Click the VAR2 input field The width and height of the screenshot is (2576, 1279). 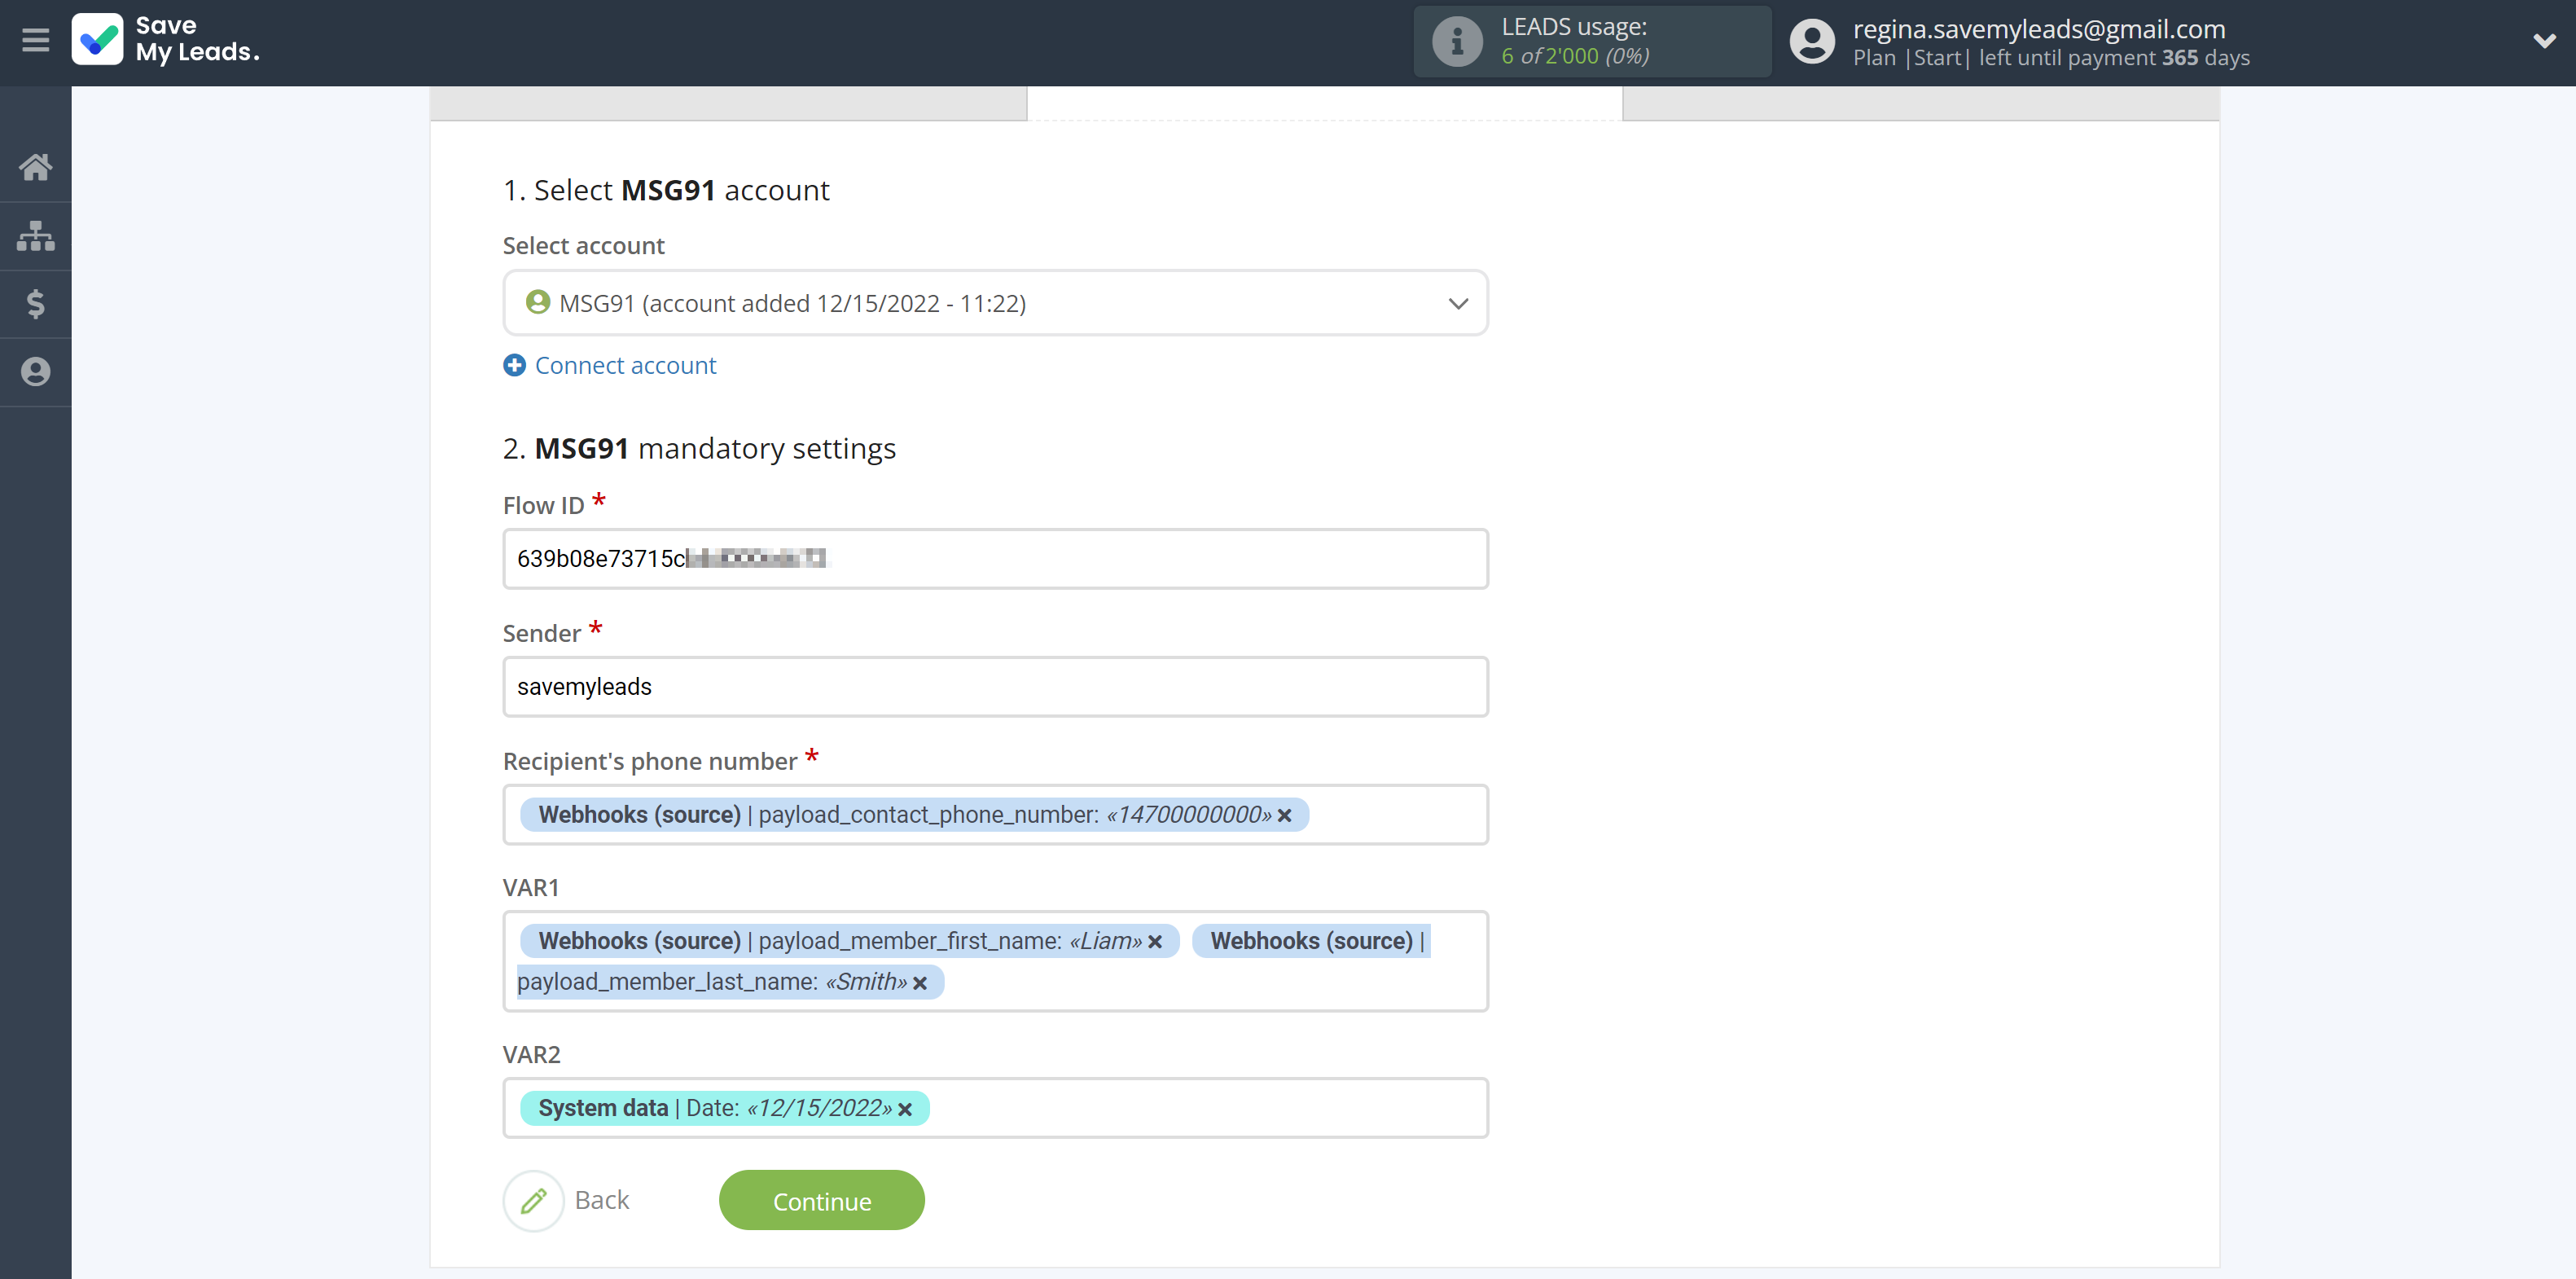(x=995, y=1107)
